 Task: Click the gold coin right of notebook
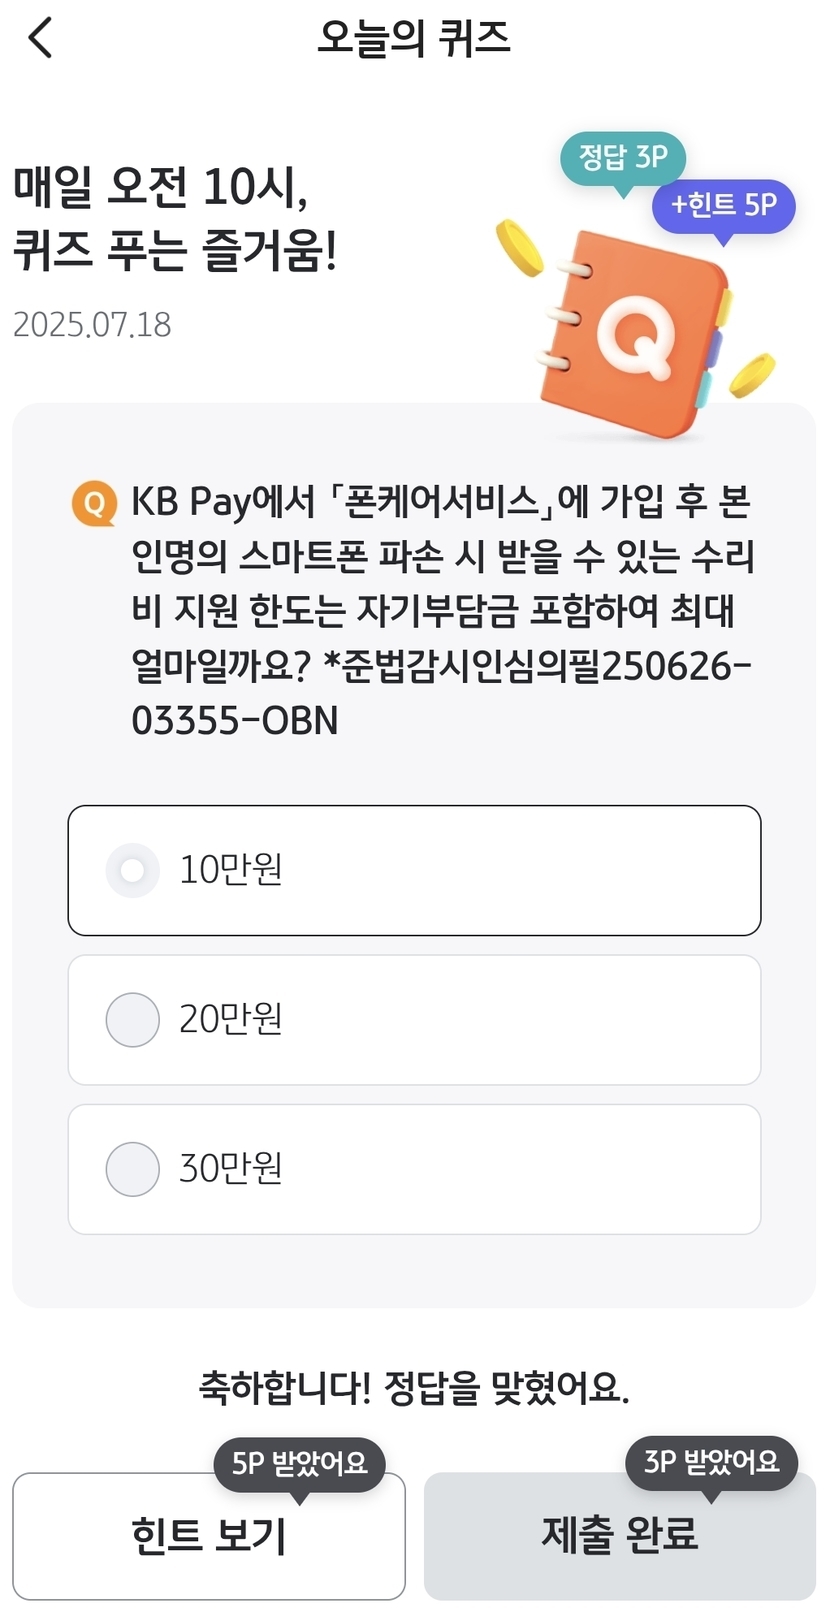coord(752,374)
